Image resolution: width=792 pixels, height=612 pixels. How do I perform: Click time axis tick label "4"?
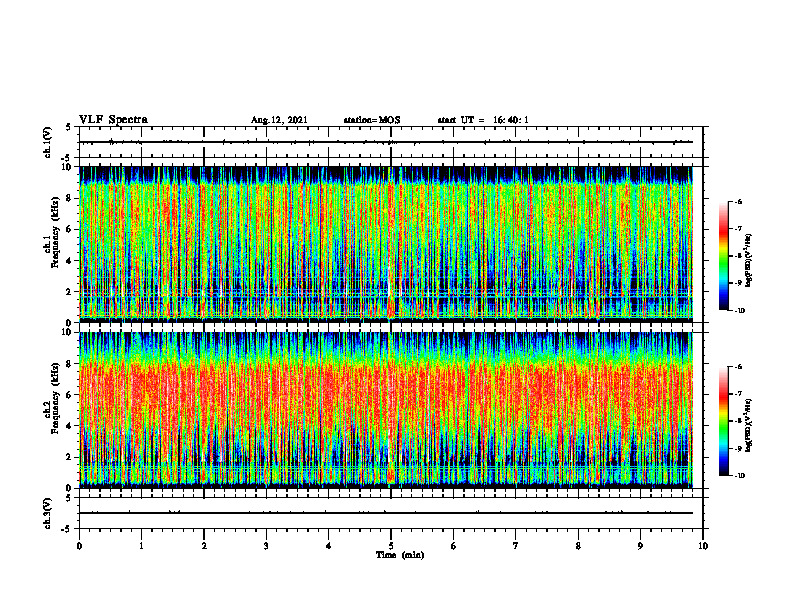coord(329,546)
